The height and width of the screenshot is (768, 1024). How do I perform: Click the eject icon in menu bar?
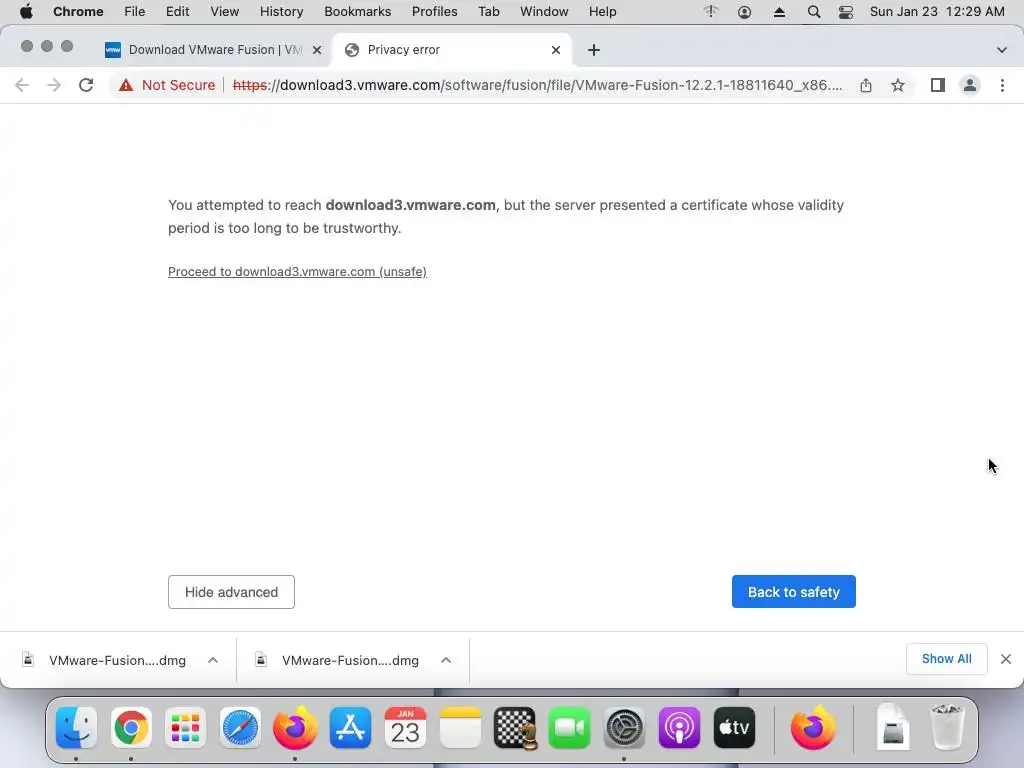coord(779,12)
